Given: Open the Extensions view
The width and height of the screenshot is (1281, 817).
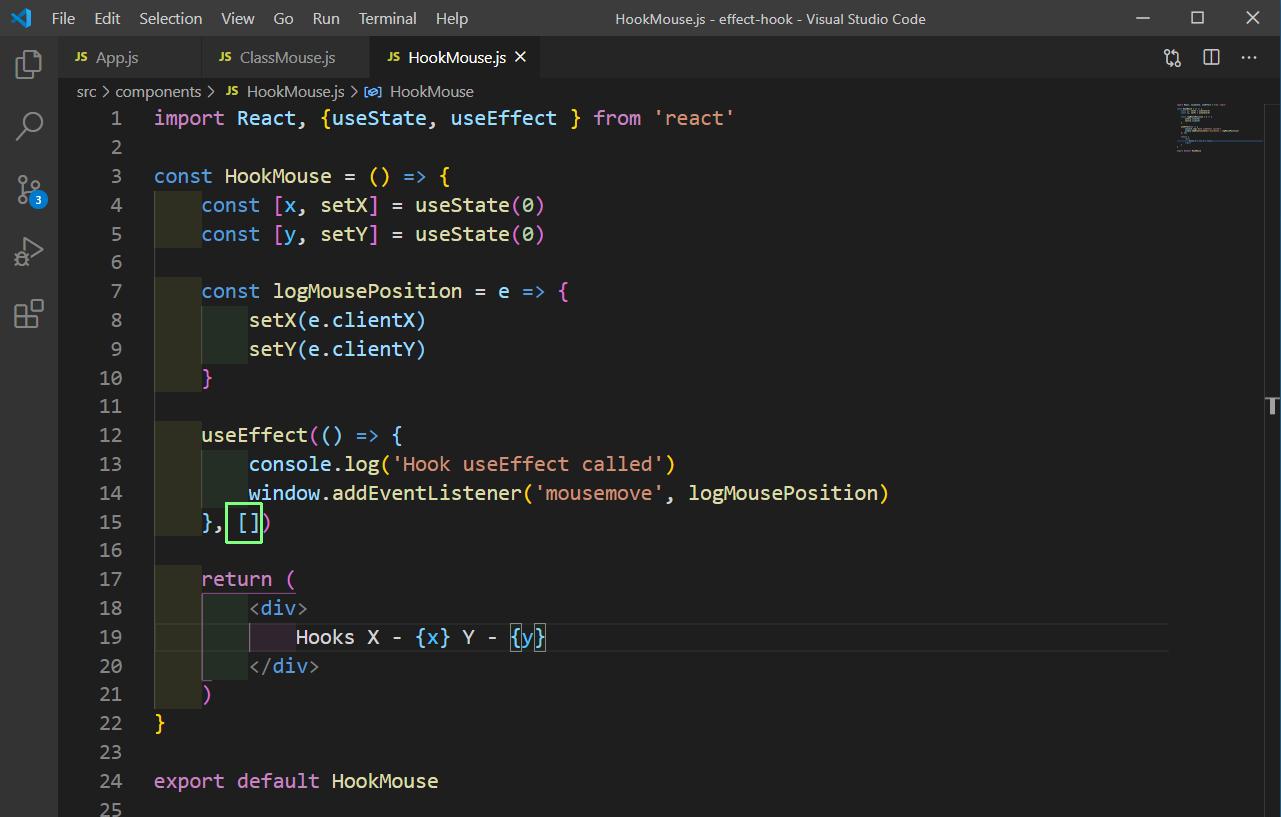Looking at the screenshot, I should tap(29, 314).
